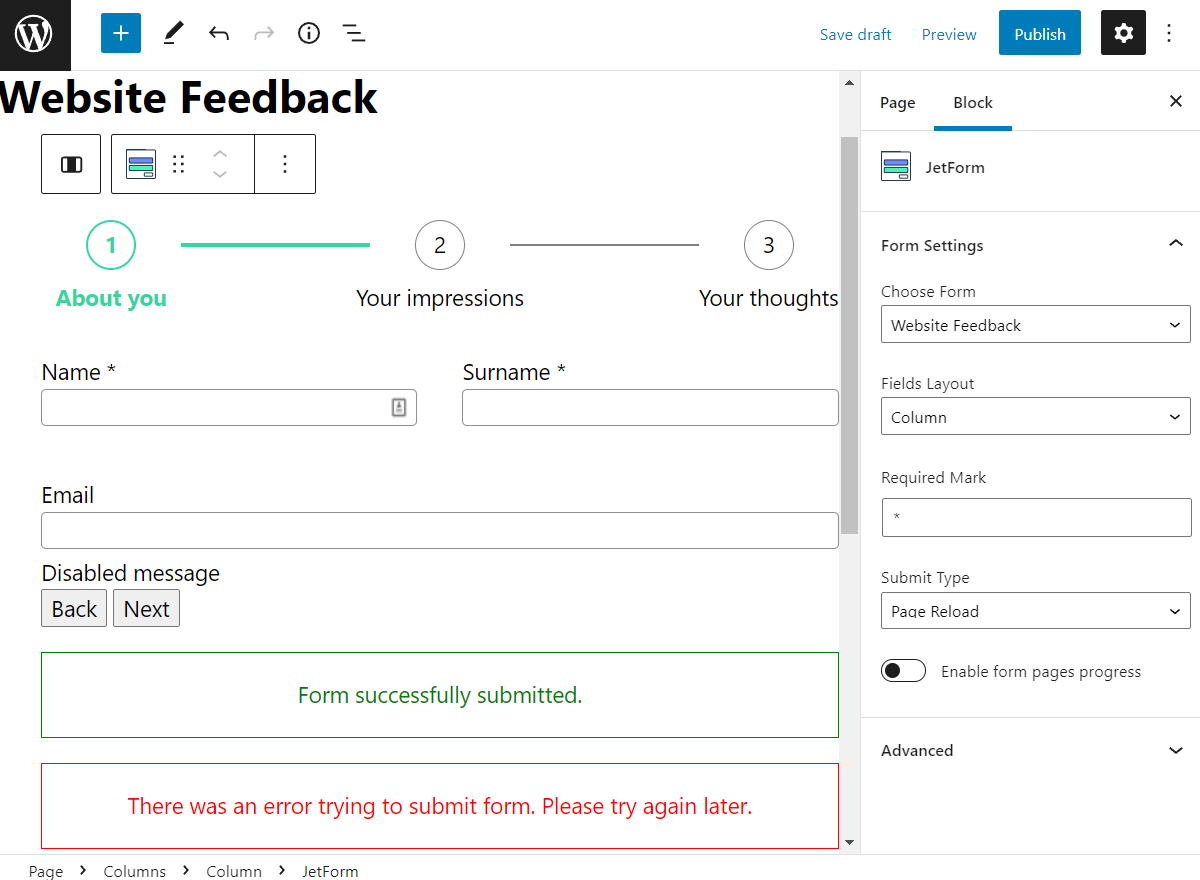This screenshot has height=880, width=1200.
Task: Open the Choose Form dropdown
Action: click(1035, 325)
